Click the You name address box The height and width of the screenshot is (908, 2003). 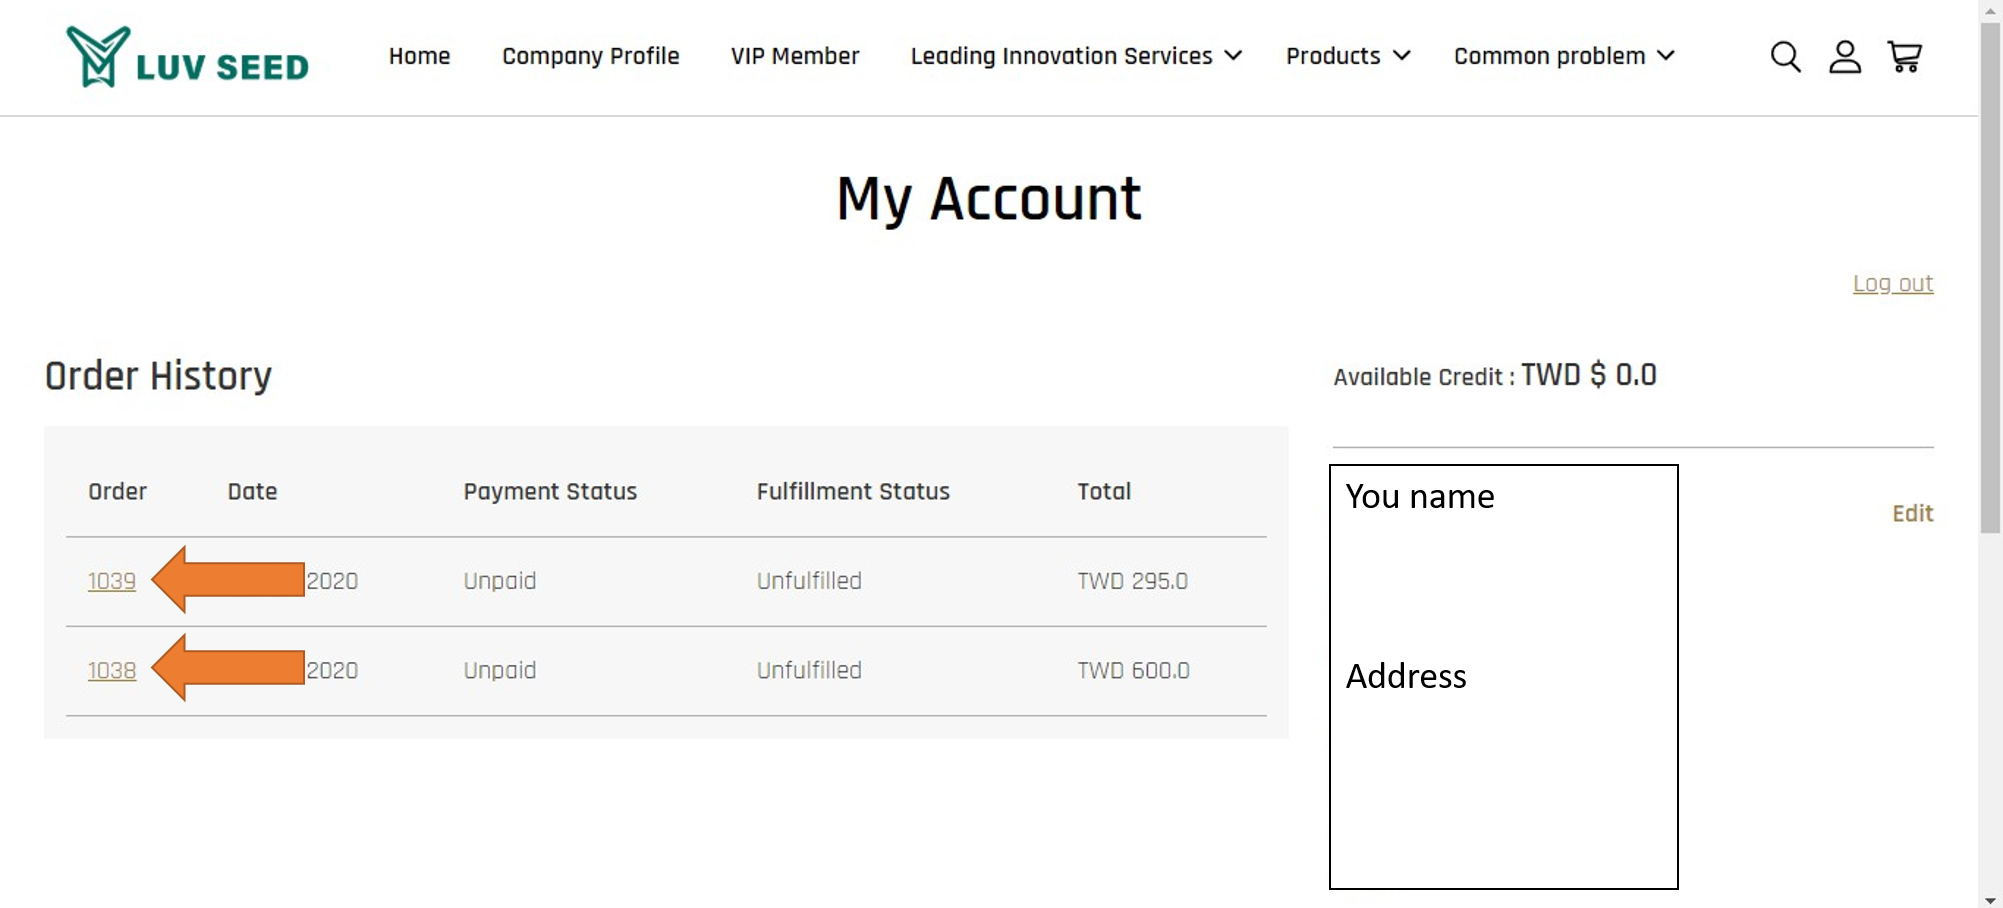click(1504, 677)
